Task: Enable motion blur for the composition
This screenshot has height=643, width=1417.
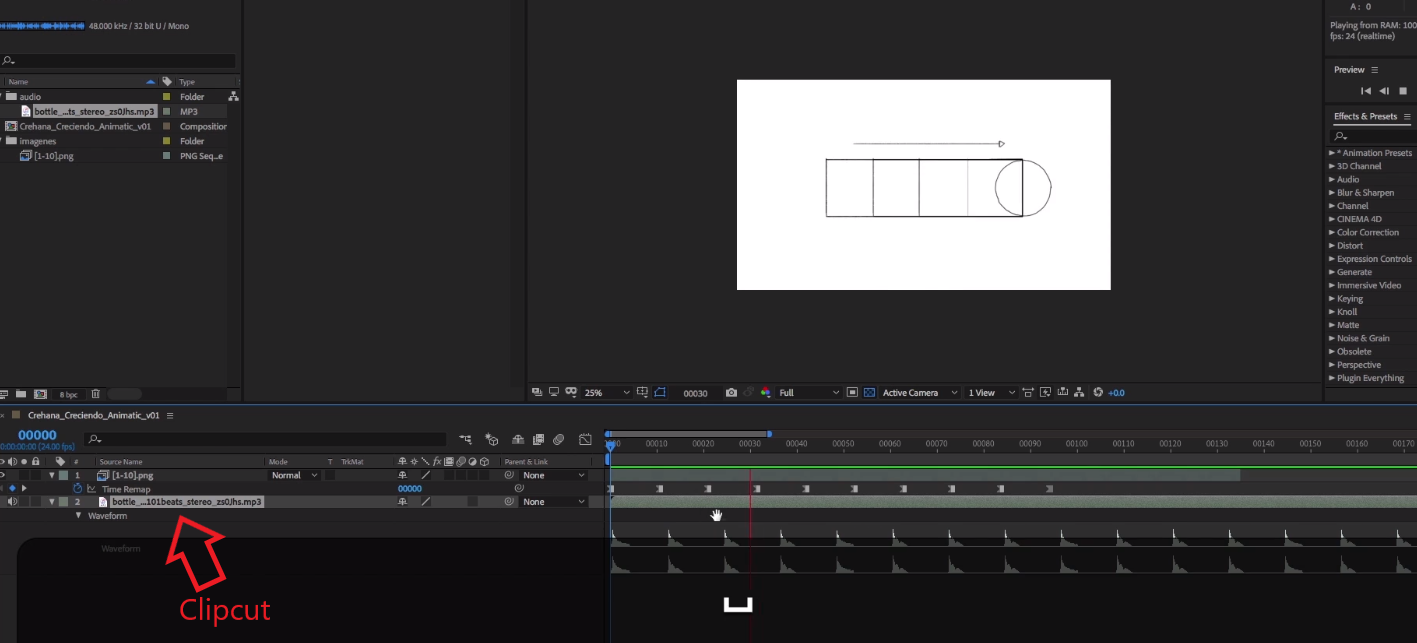Action: pyautogui.click(x=559, y=439)
